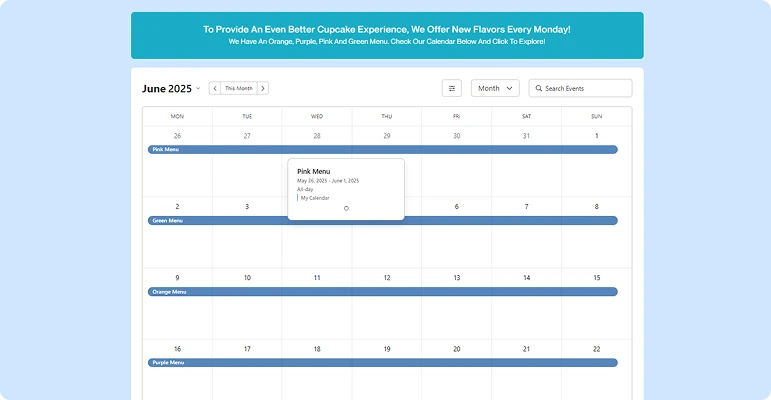Jump to This Month

[238, 88]
